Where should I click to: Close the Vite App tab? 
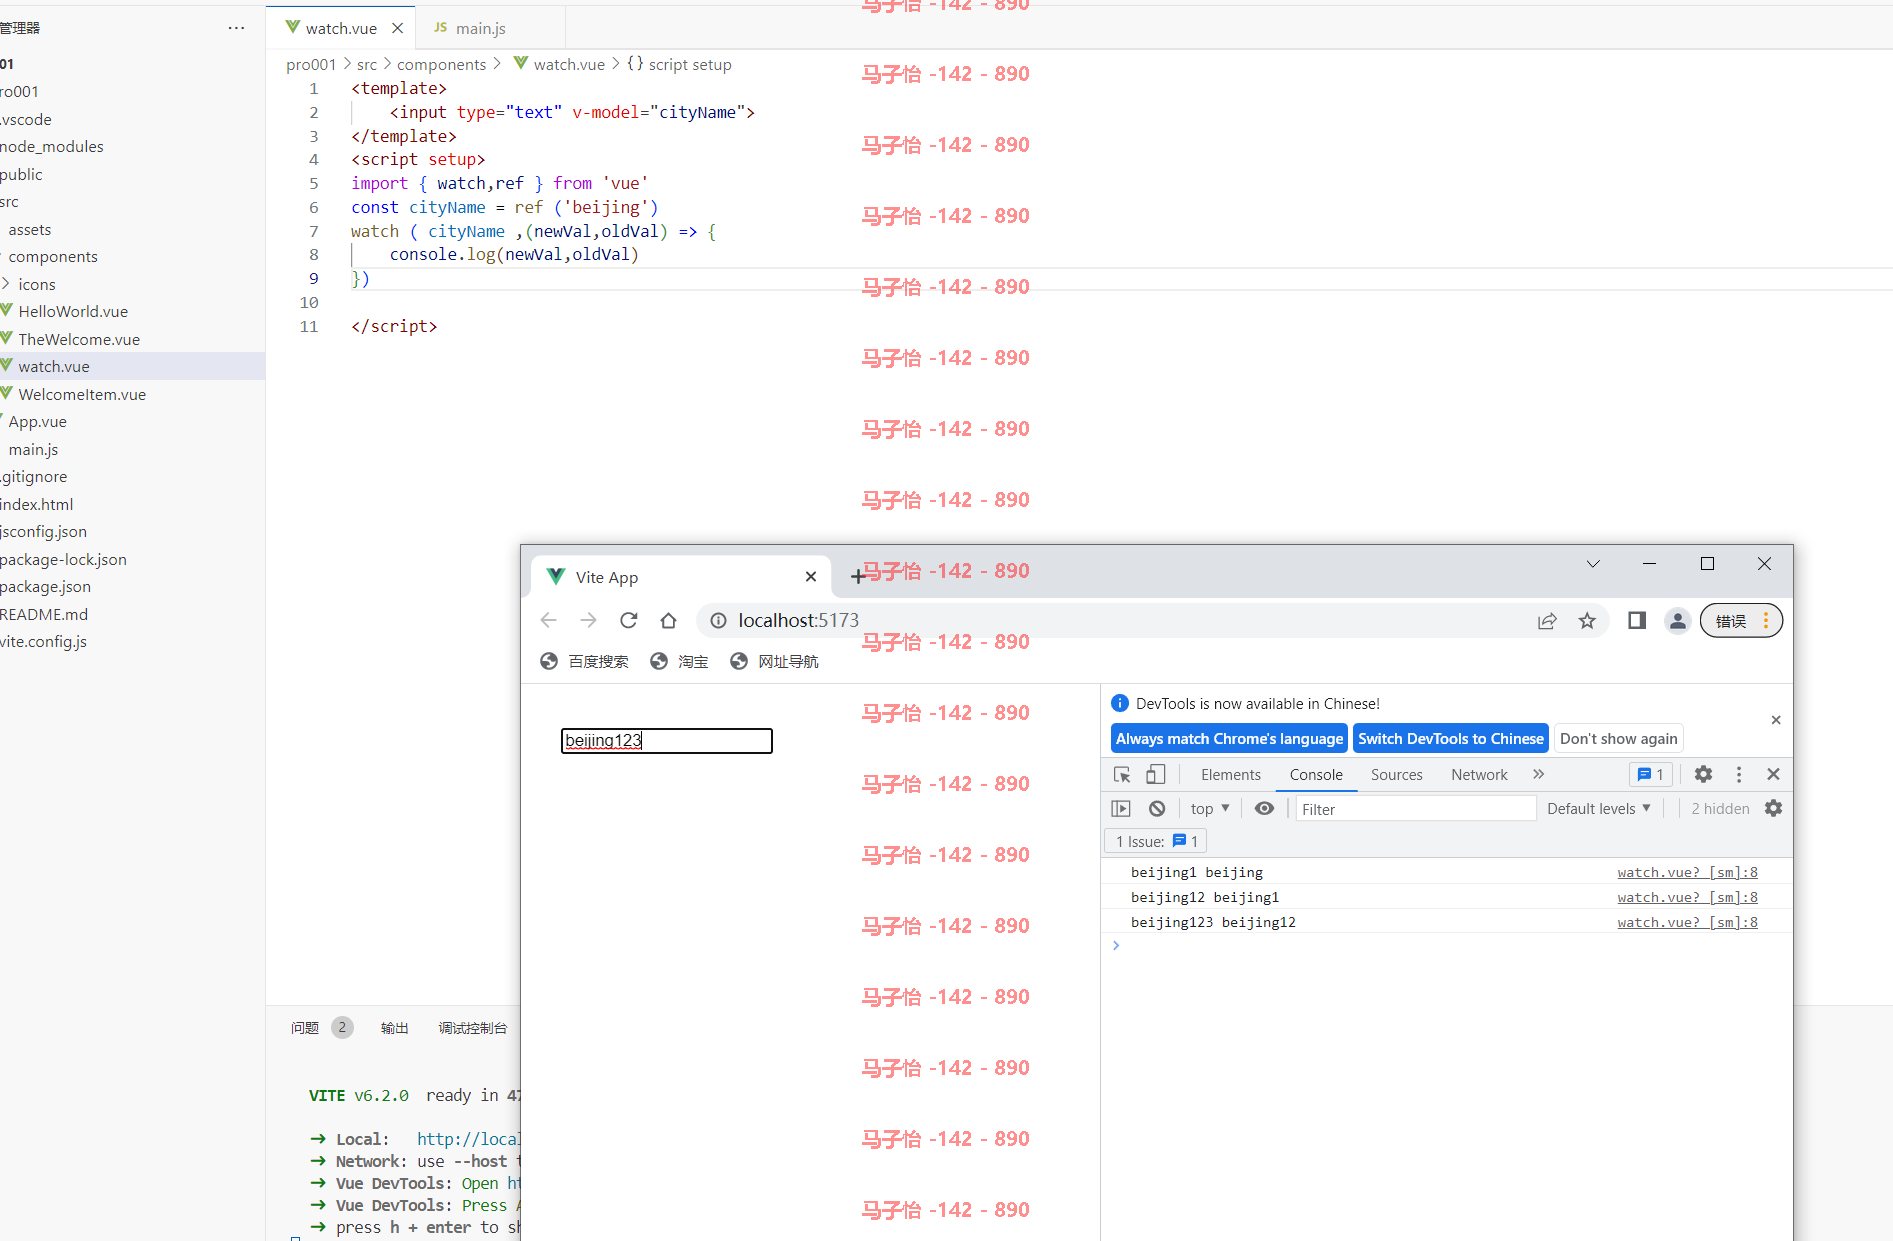[811, 577]
